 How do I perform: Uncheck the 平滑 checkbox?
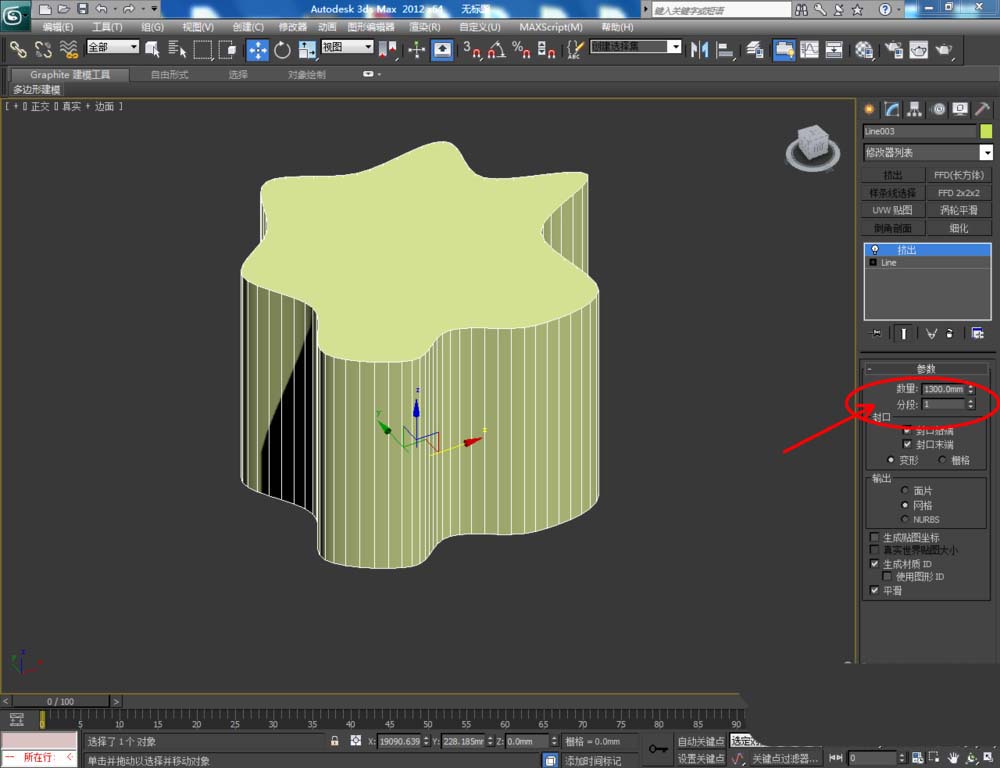(x=875, y=590)
